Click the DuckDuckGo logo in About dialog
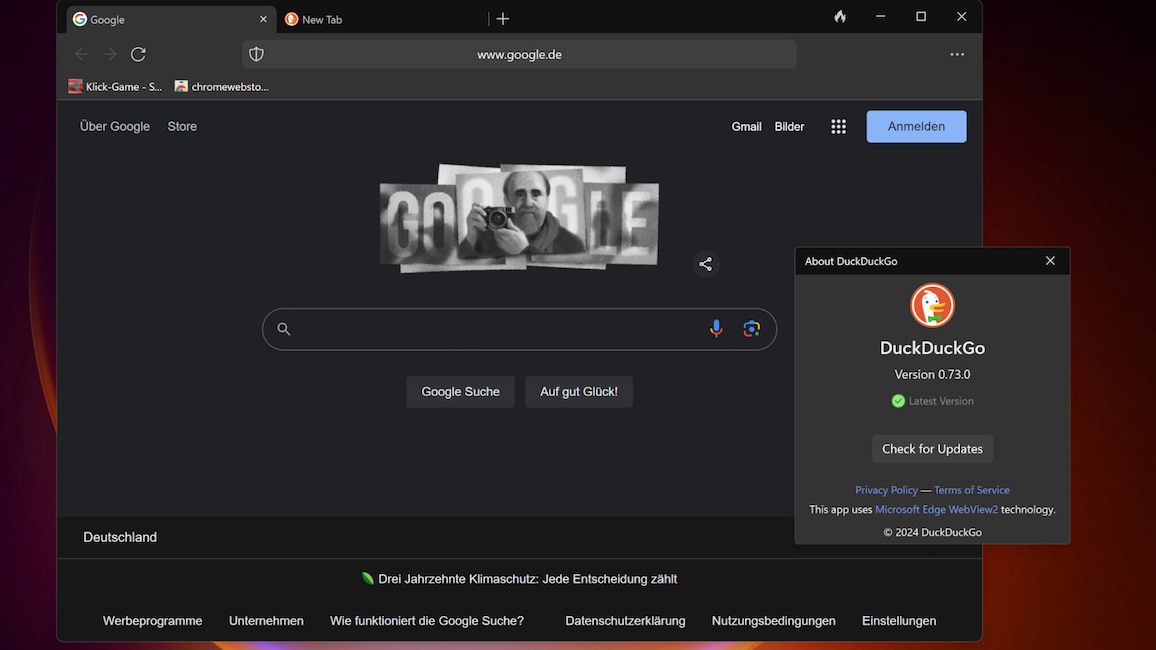 click(932, 305)
